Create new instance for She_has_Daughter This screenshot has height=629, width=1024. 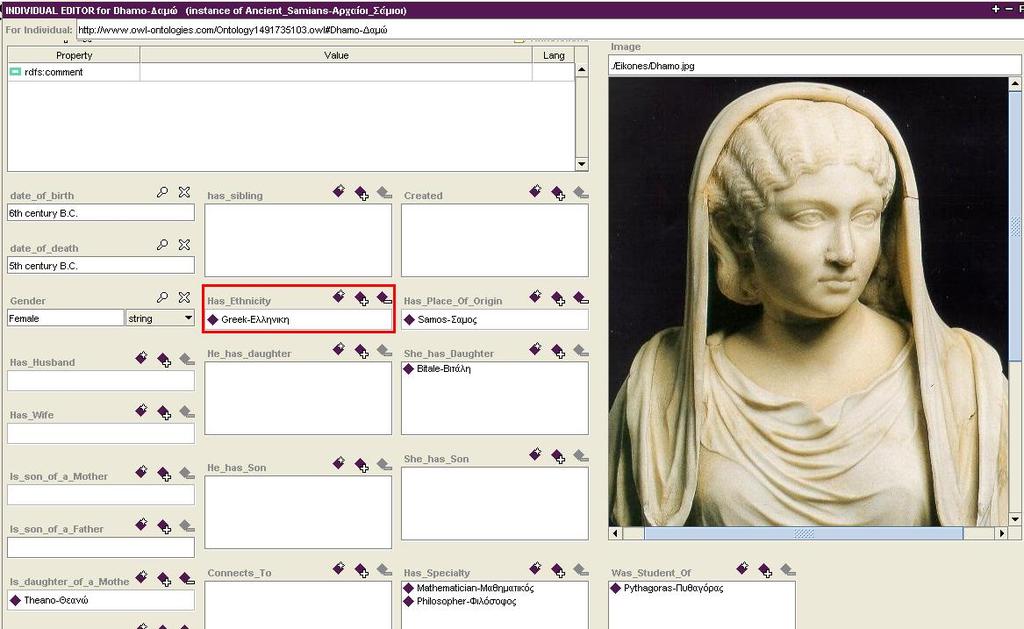coord(535,349)
